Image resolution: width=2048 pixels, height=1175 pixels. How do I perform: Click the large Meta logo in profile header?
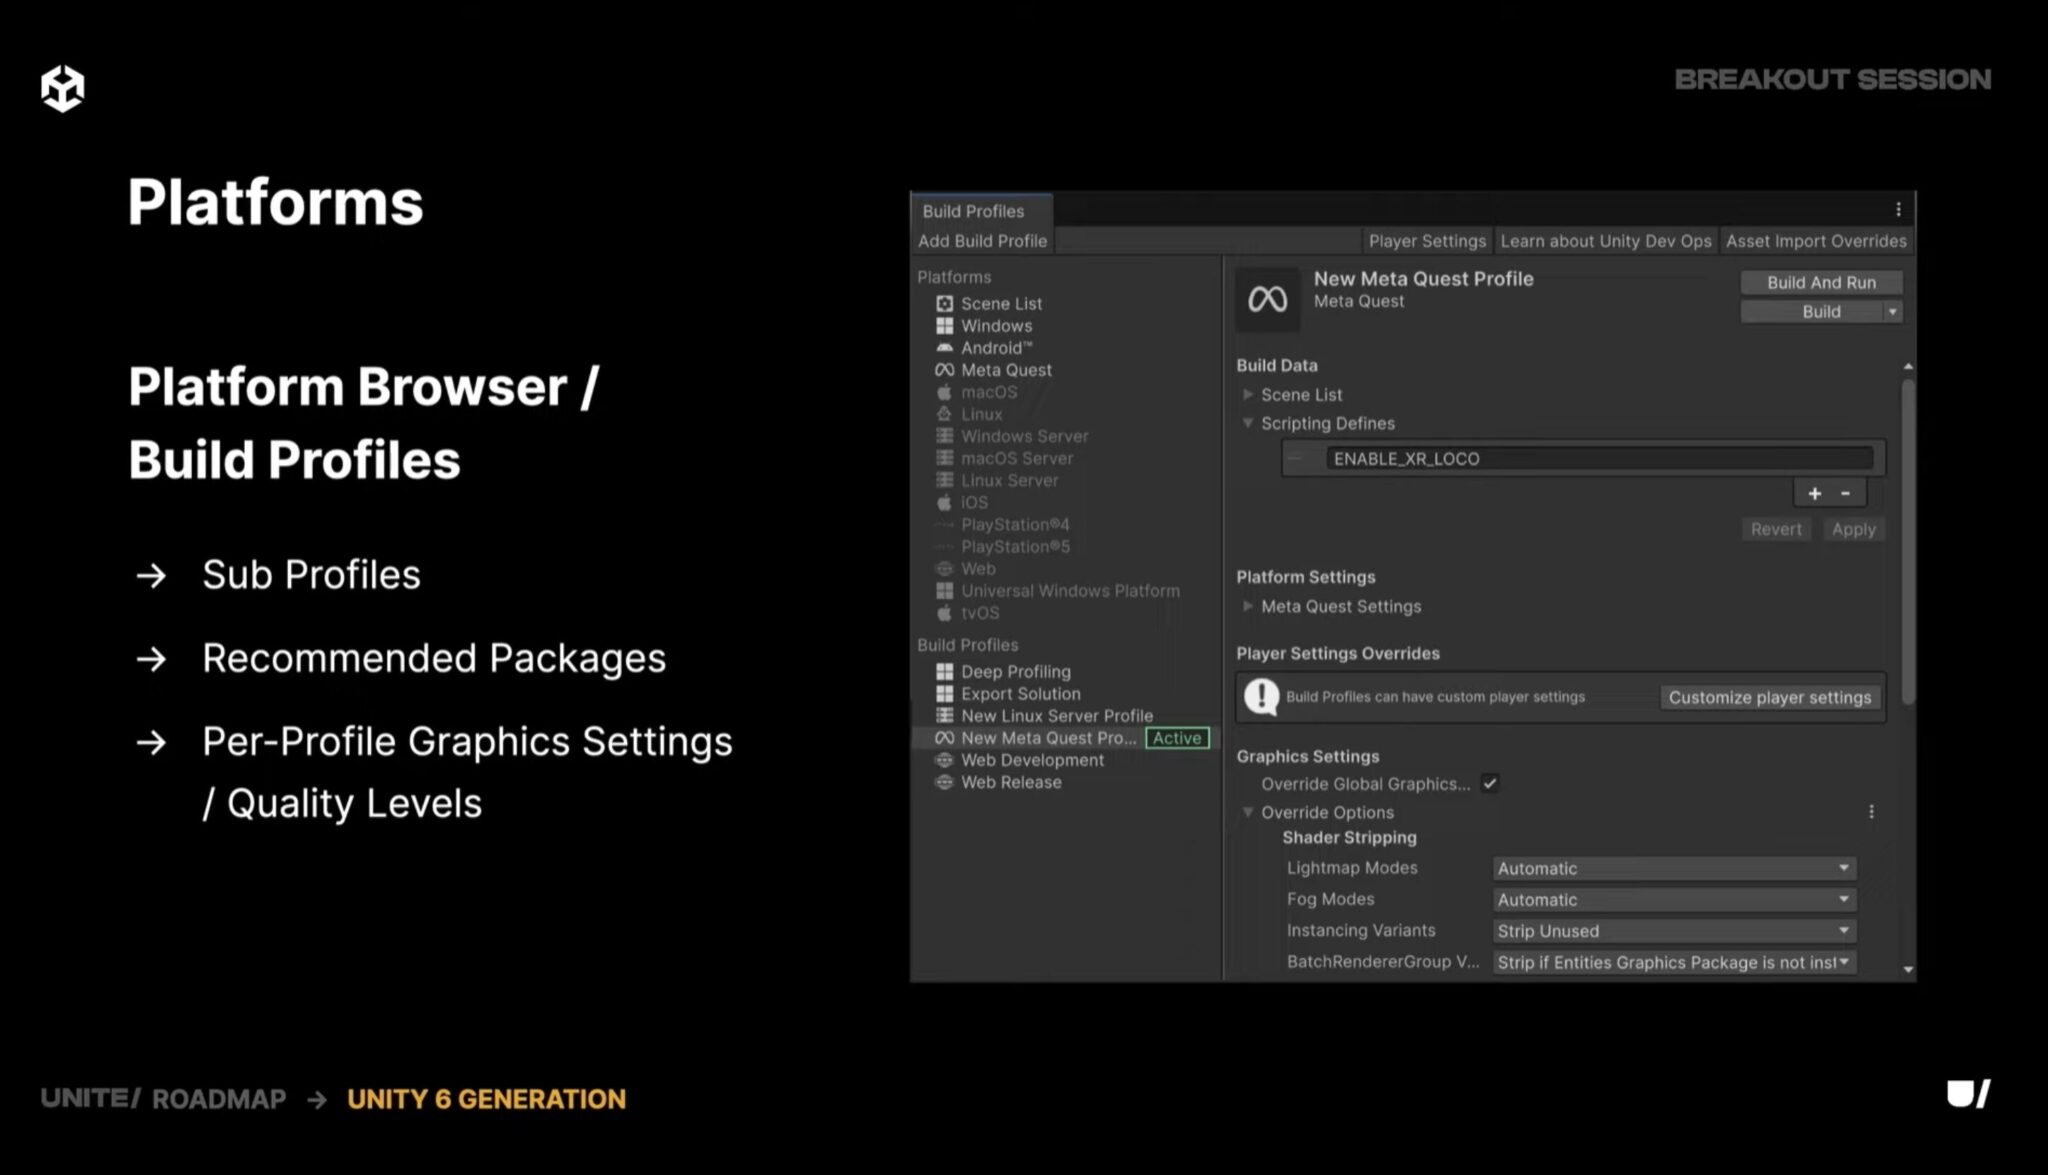[1267, 298]
